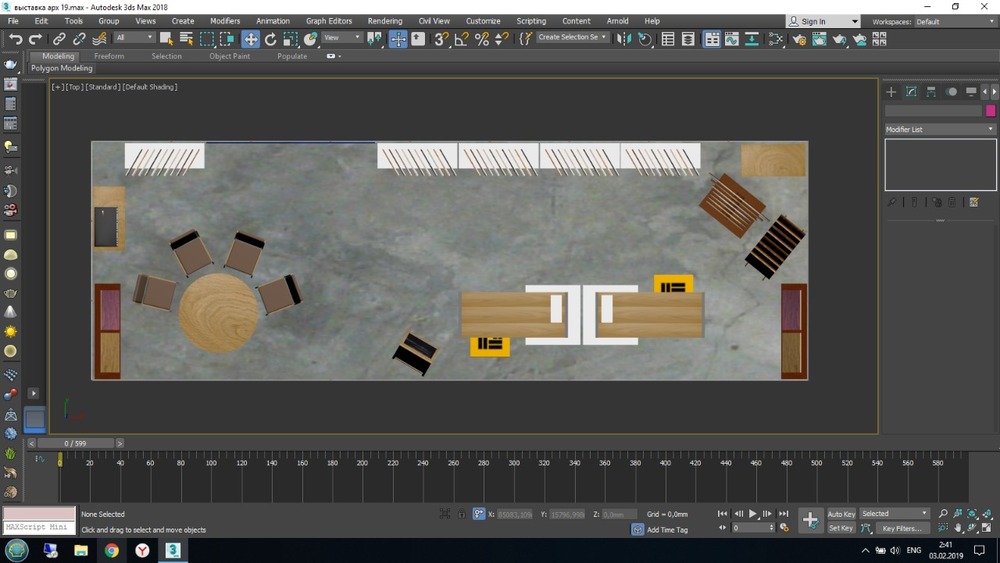Click the Mirror tool icon

pyautogui.click(x=624, y=39)
